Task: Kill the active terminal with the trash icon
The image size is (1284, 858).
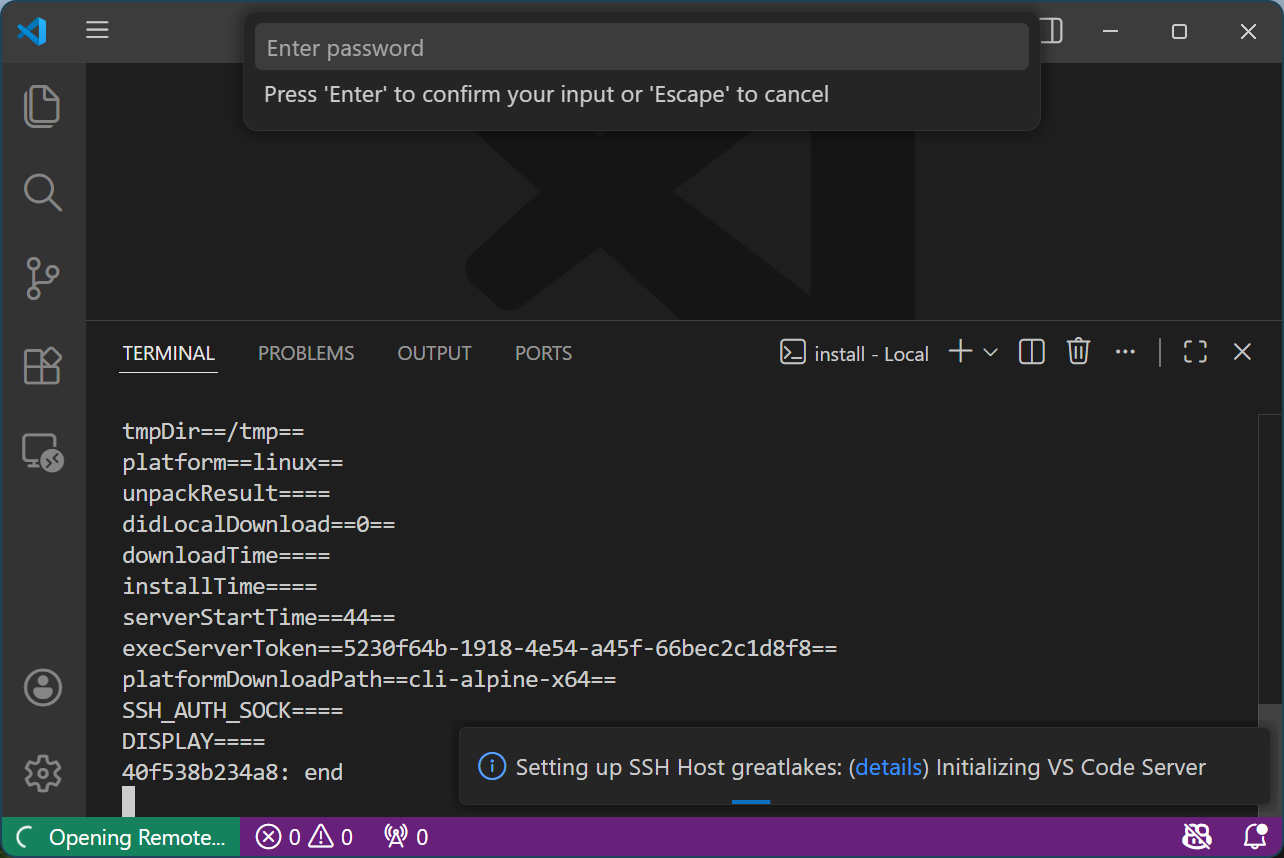Action: click(x=1078, y=351)
